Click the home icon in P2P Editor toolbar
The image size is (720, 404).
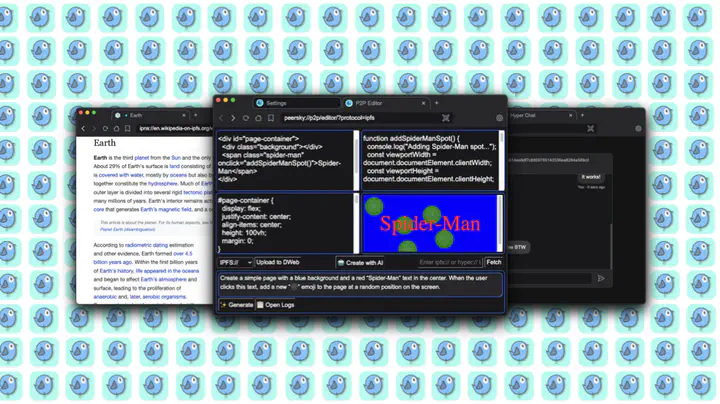click(258, 118)
